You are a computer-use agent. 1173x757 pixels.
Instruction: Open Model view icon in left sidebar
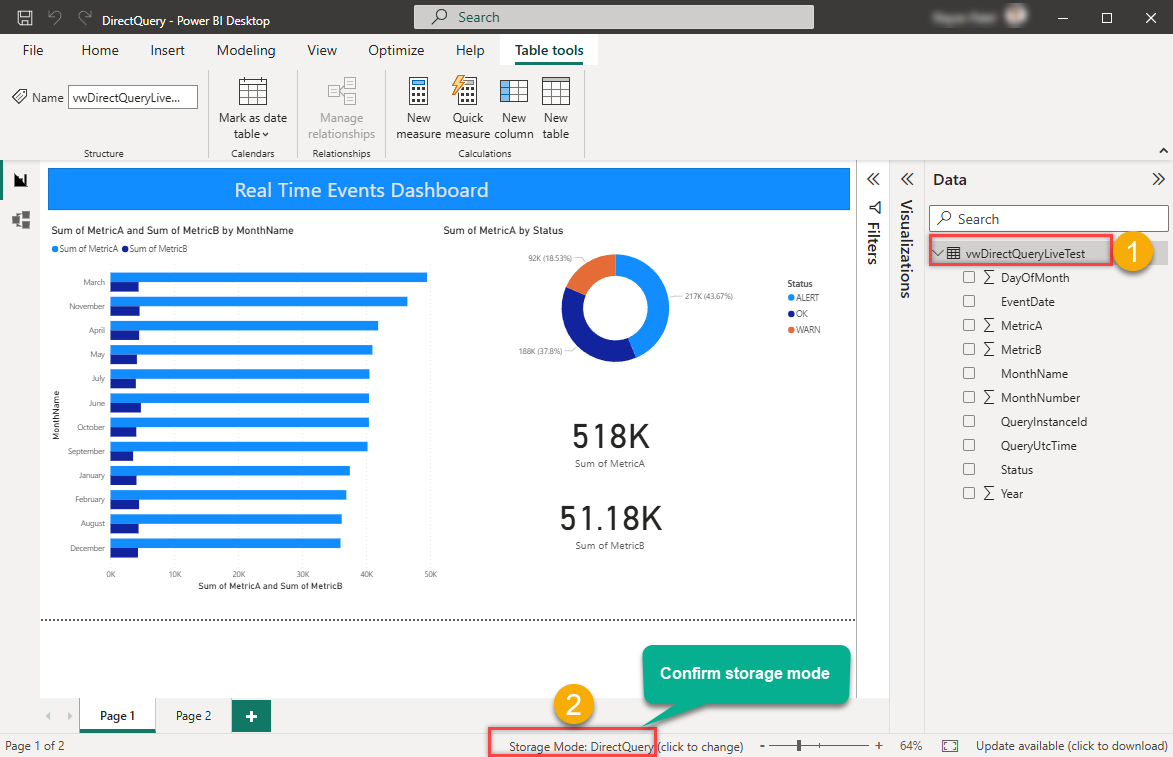click(x=20, y=220)
